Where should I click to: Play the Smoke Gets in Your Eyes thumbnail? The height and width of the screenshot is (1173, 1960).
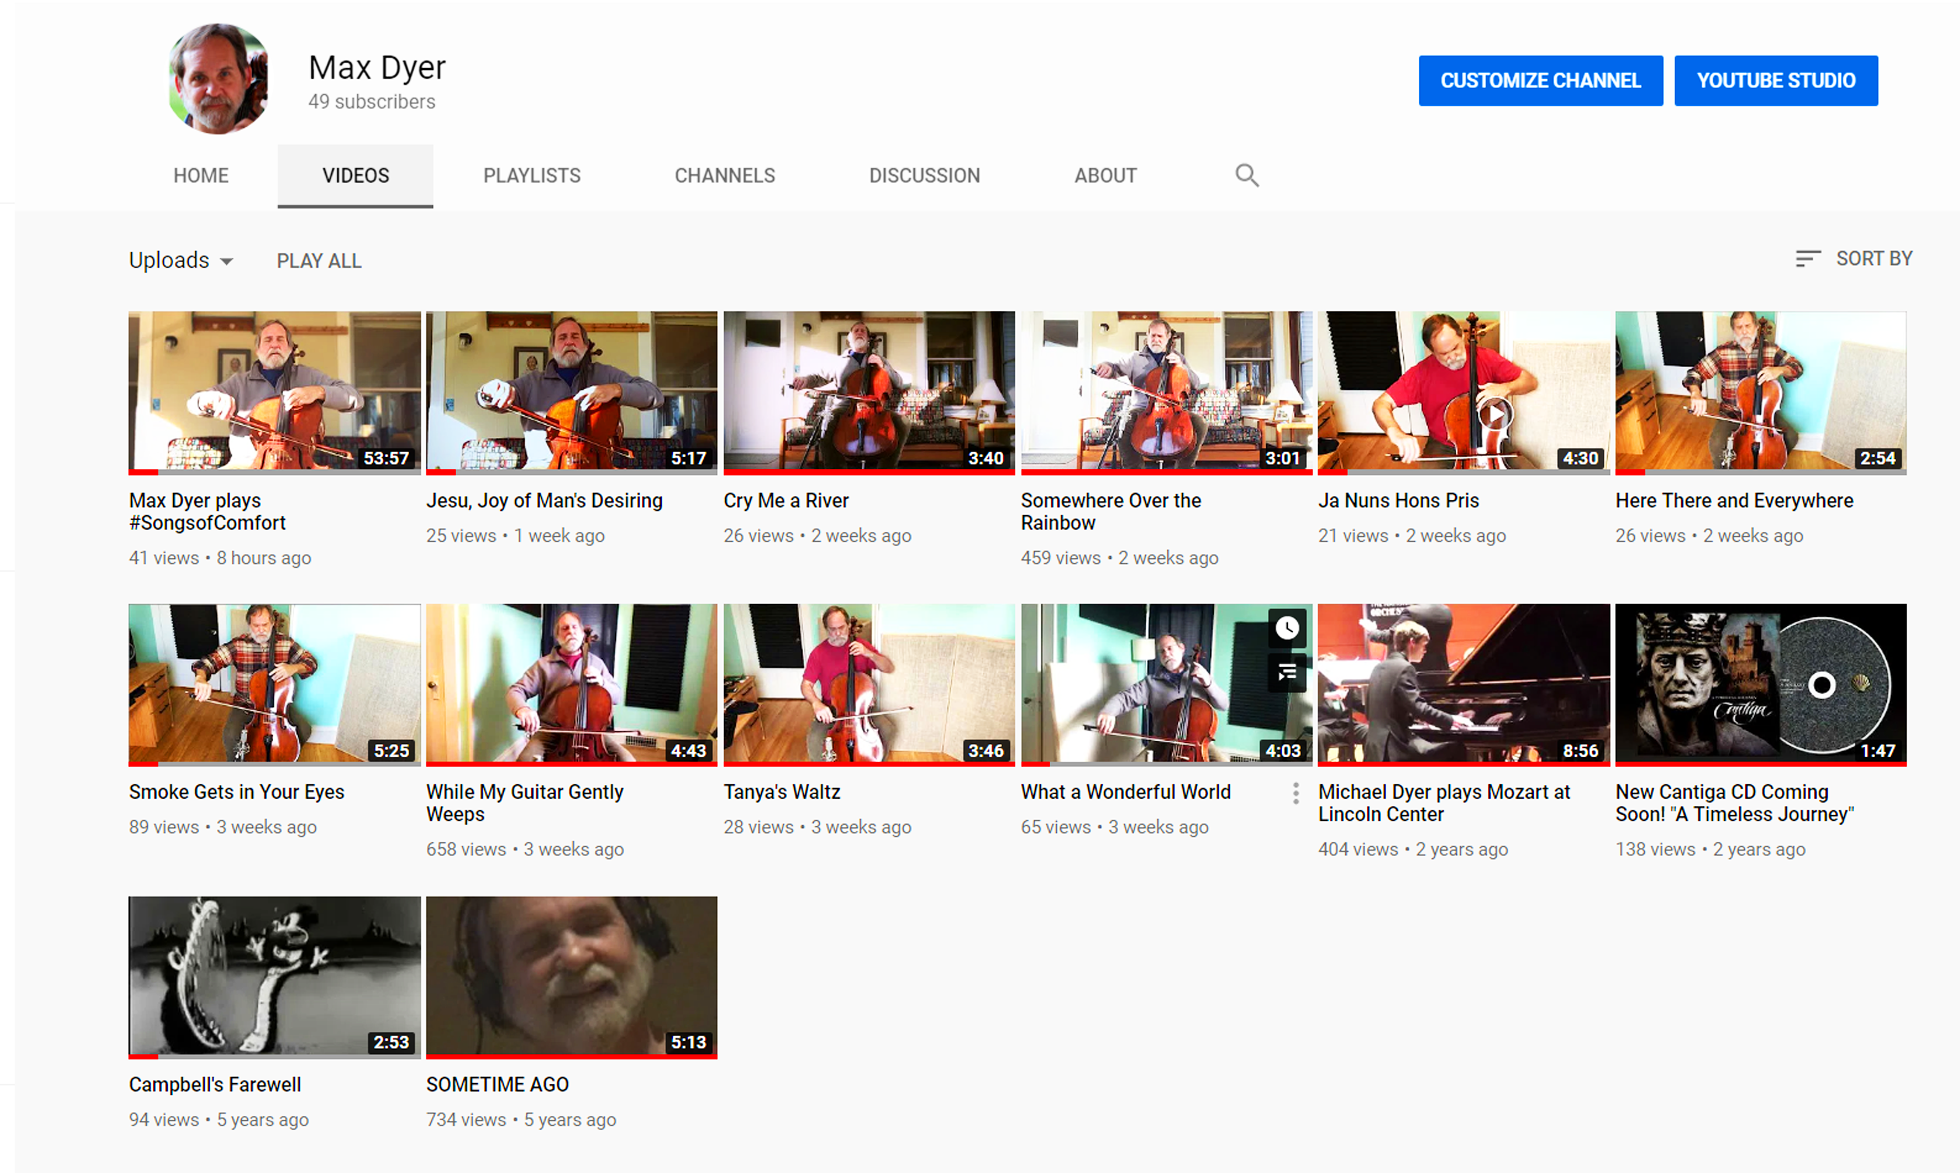click(274, 684)
